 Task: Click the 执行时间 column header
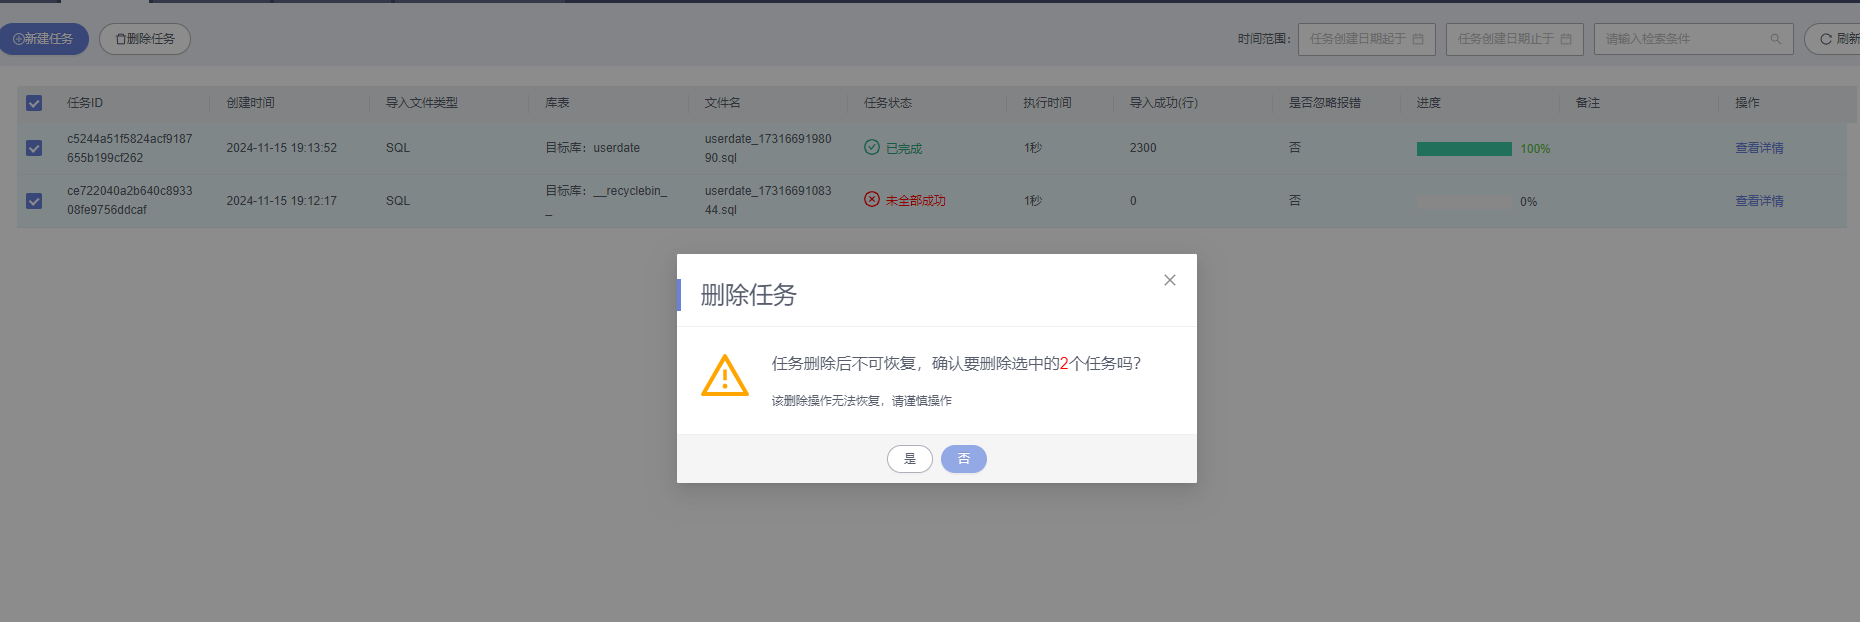coord(1047,103)
